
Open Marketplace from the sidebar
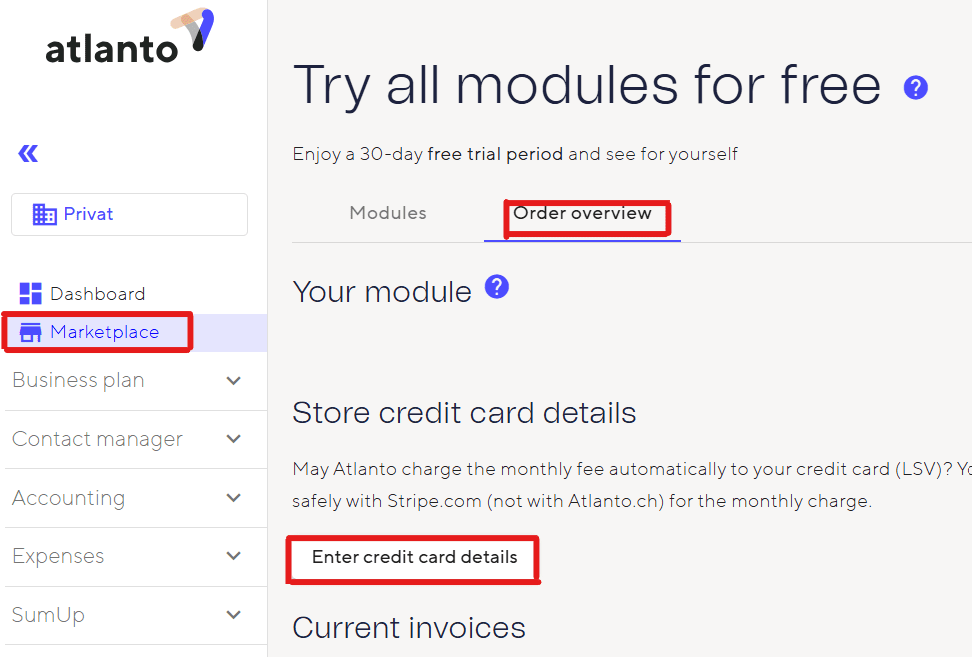(104, 332)
